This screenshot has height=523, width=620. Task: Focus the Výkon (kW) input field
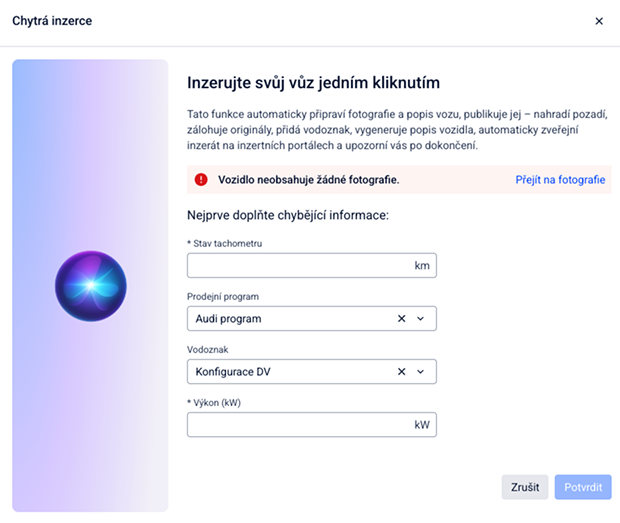[x=298, y=425]
